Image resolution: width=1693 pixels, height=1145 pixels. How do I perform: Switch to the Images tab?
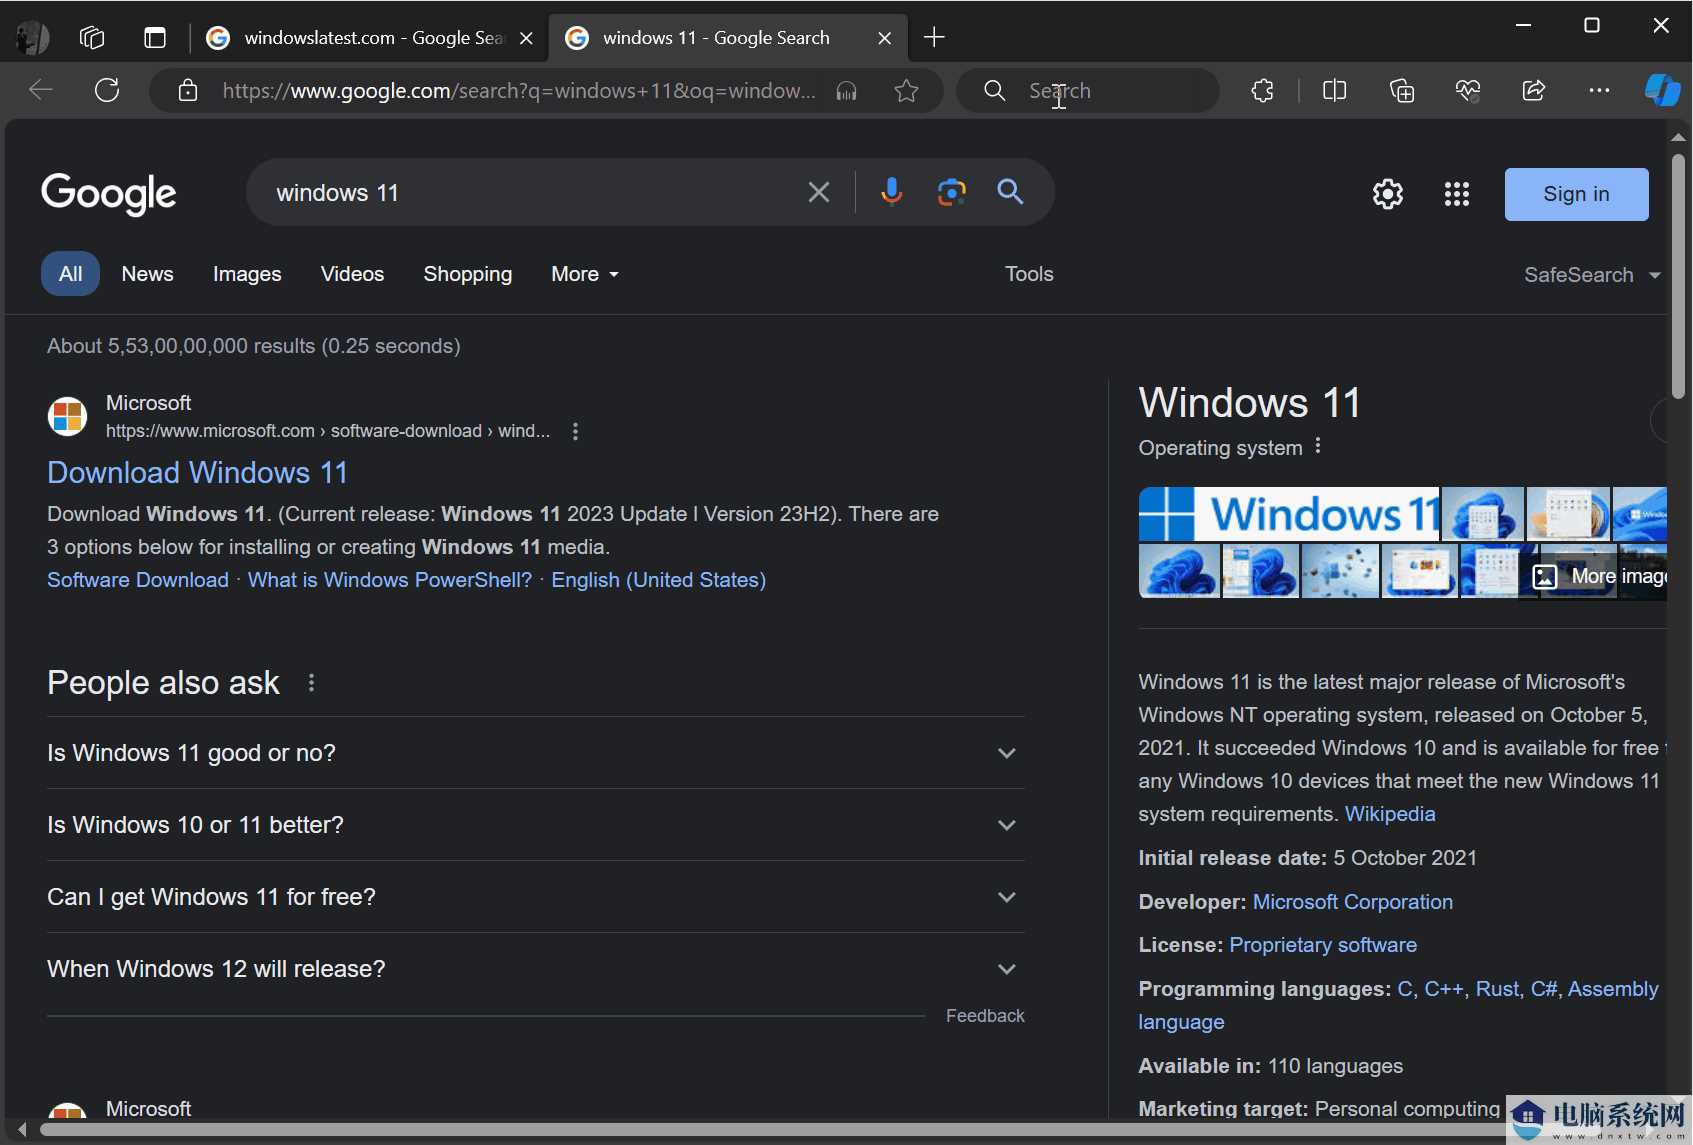(247, 274)
